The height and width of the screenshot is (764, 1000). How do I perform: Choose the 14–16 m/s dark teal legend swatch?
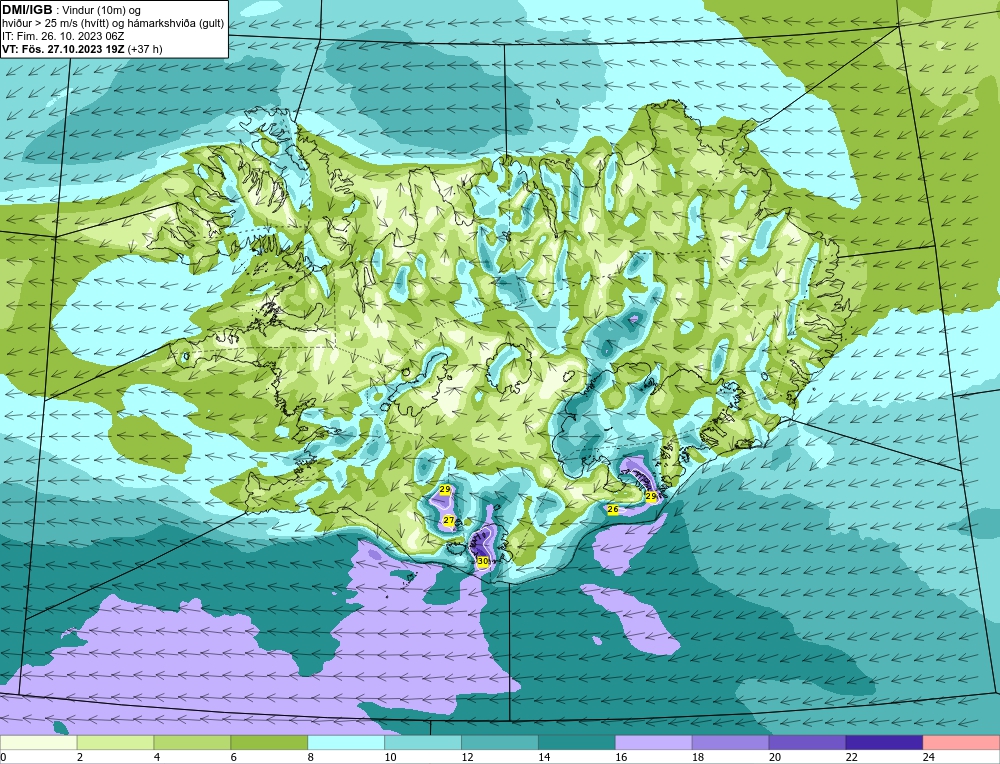577,743
